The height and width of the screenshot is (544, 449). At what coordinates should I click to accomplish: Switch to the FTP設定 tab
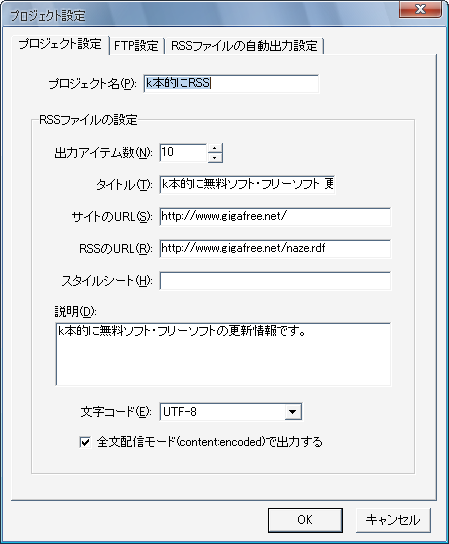(136, 46)
